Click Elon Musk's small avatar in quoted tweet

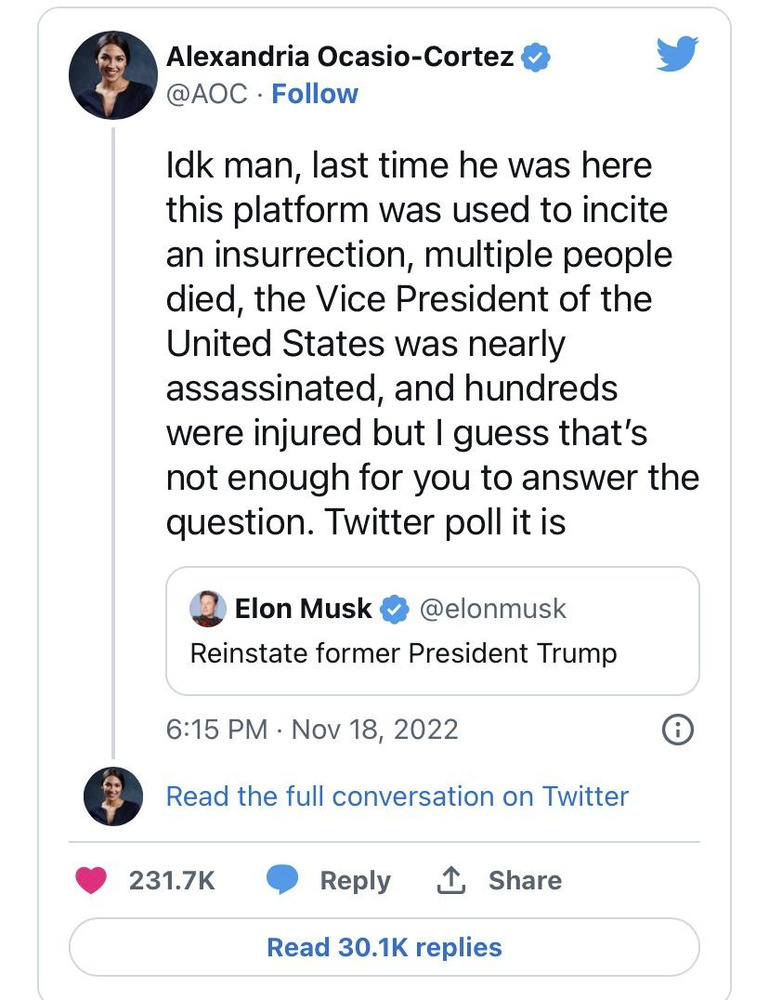click(208, 608)
